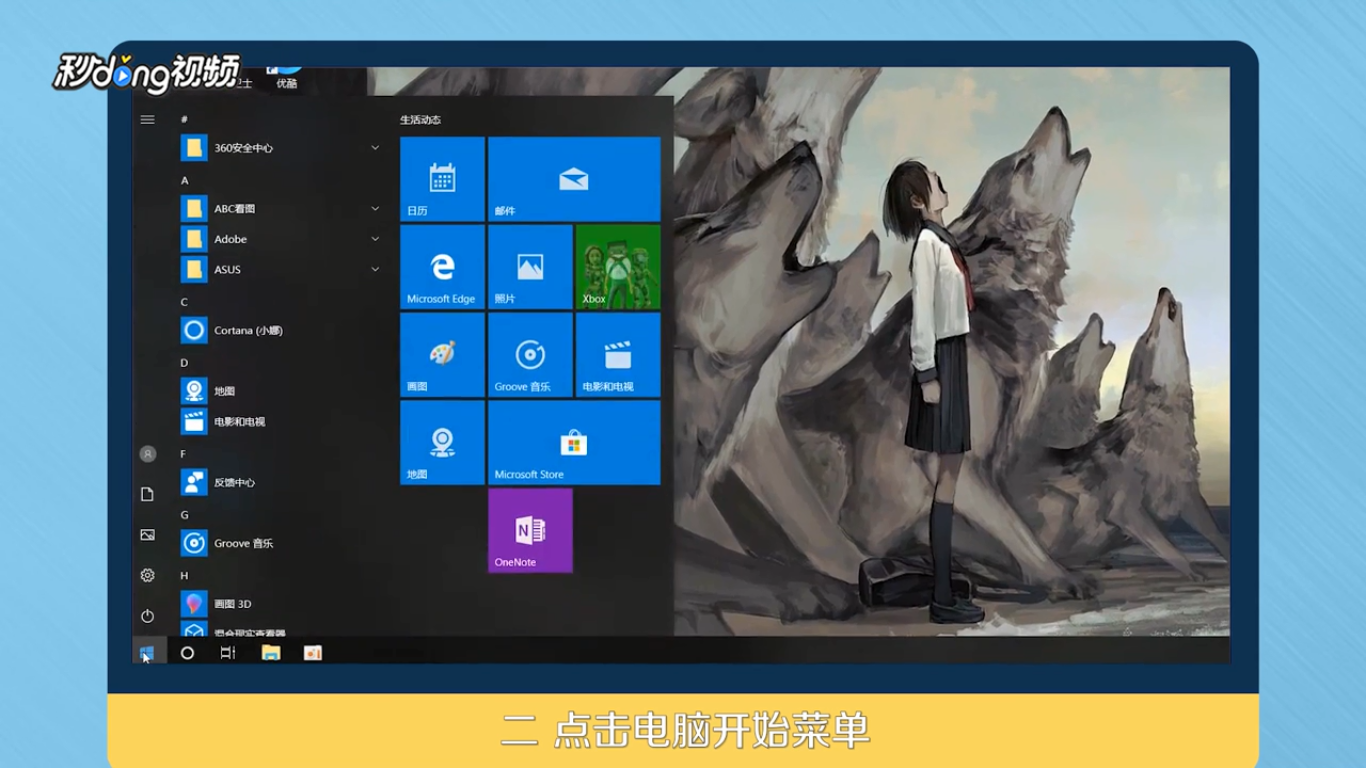1366x768 pixels.
Task: Expand the ASUS folder chevron
Action: (375, 269)
